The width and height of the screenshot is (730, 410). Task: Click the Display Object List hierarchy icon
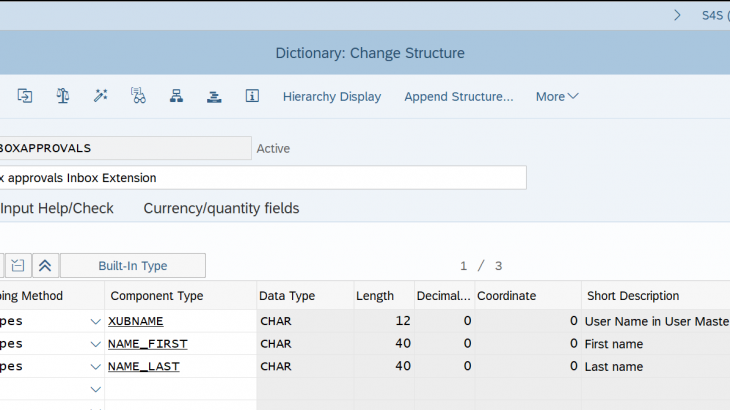176,96
